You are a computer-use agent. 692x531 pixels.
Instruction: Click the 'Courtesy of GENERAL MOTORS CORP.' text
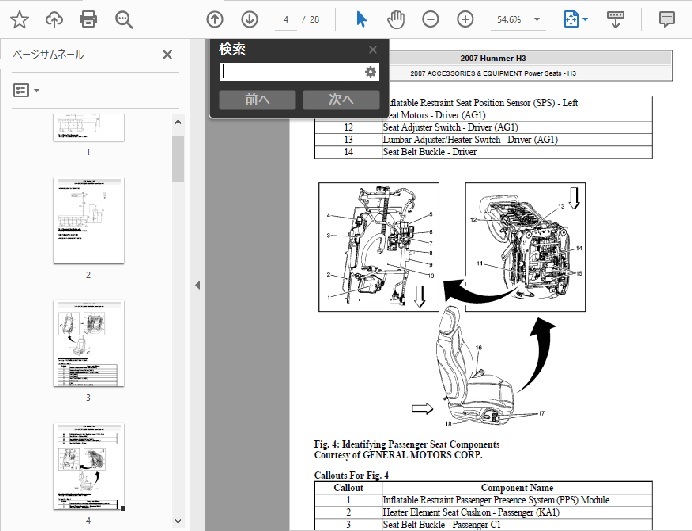pyautogui.click(x=398, y=455)
